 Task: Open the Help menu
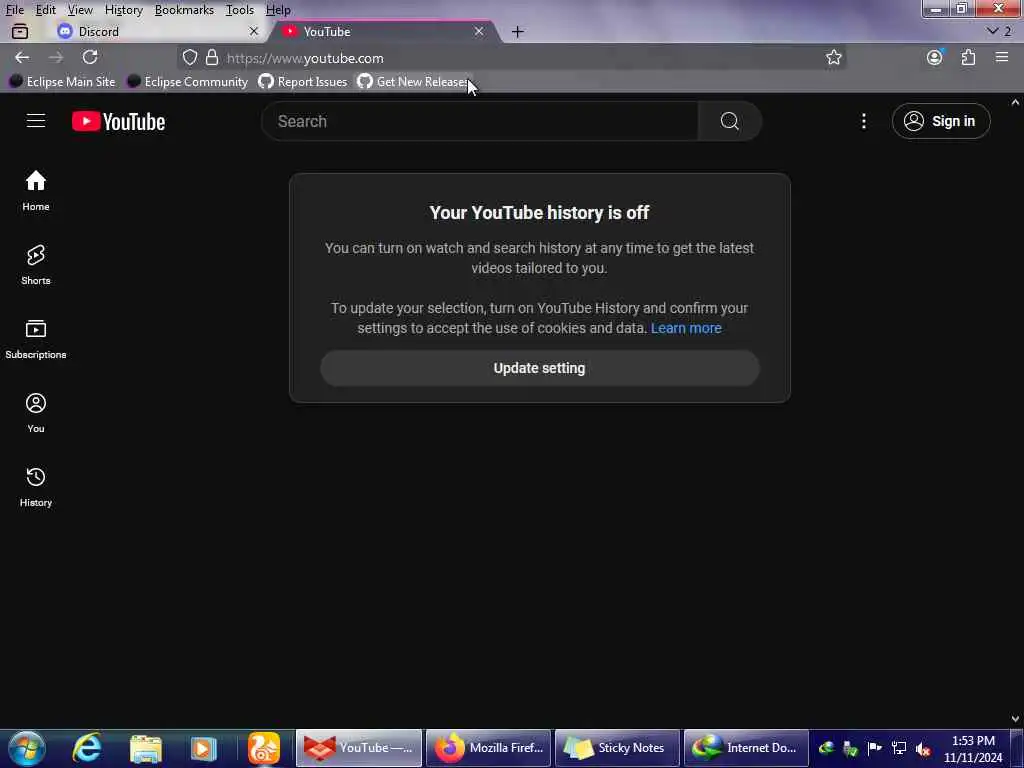pyautogui.click(x=278, y=10)
